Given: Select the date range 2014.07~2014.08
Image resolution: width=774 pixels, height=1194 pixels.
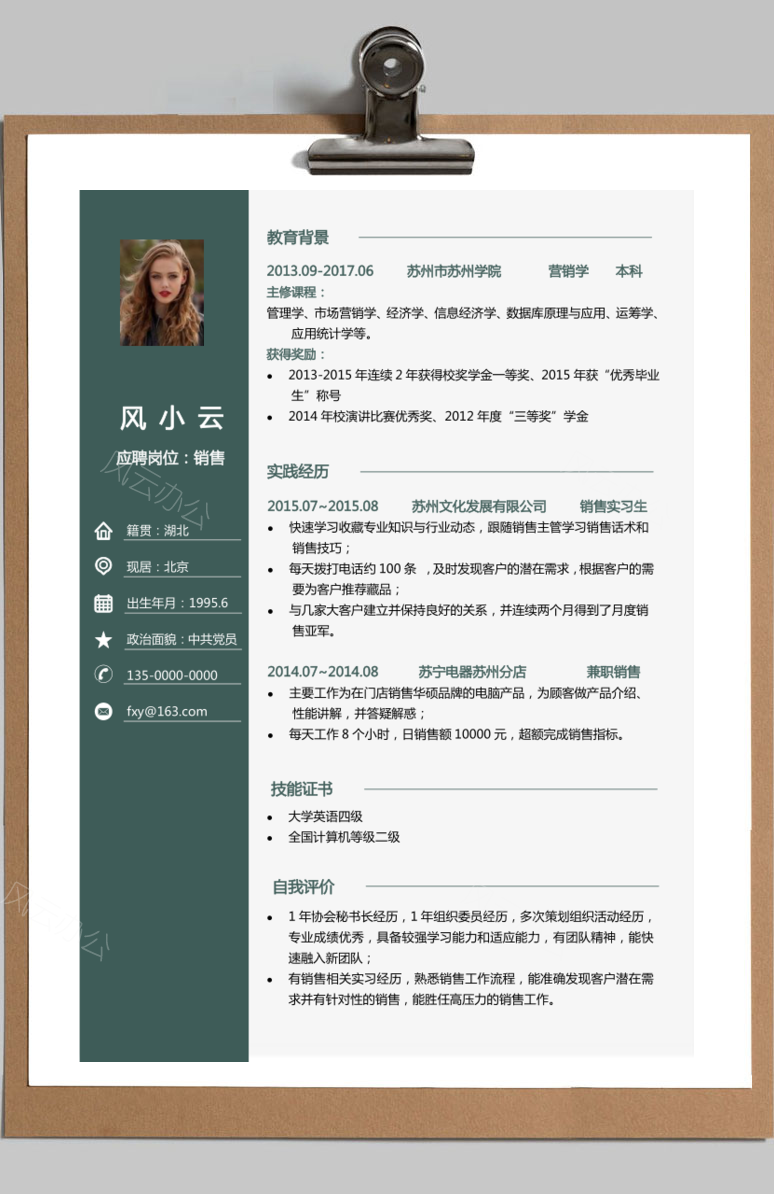Looking at the screenshot, I should (323, 672).
